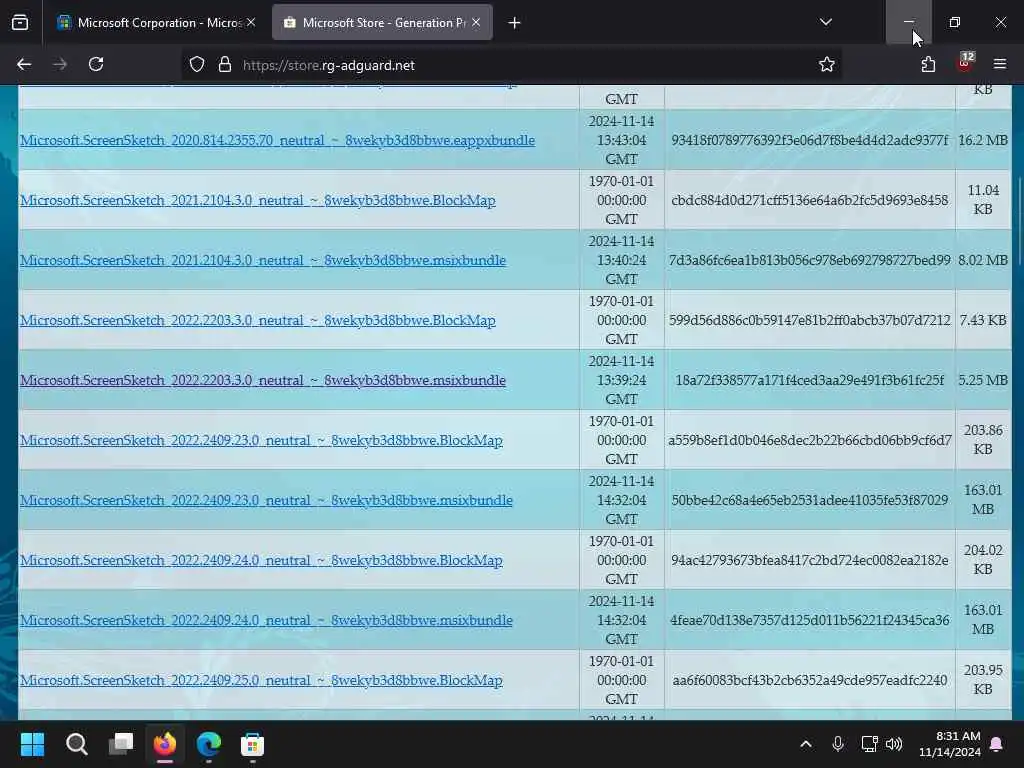The width and height of the screenshot is (1024, 768).
Task: Reload the current page
Action: [x=96, y=64]
